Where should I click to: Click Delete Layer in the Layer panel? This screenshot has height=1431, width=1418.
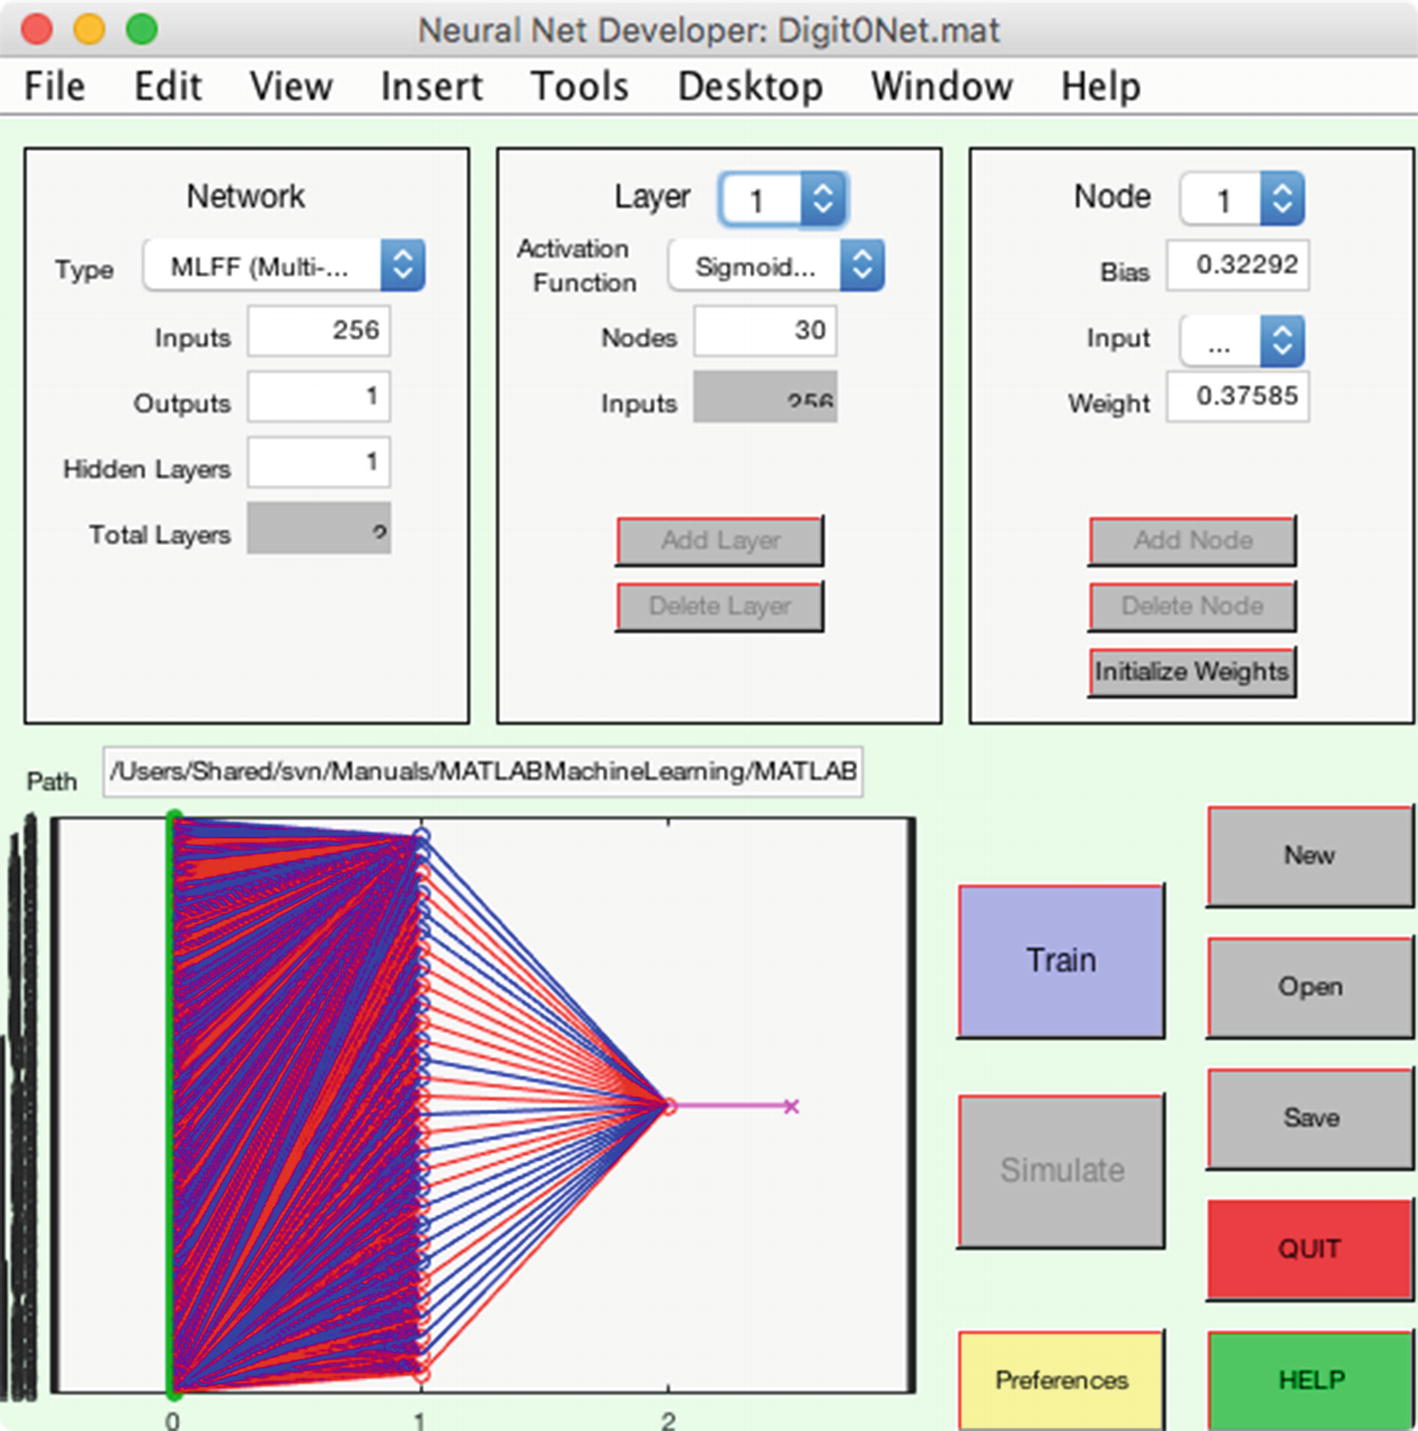point(718,605)
